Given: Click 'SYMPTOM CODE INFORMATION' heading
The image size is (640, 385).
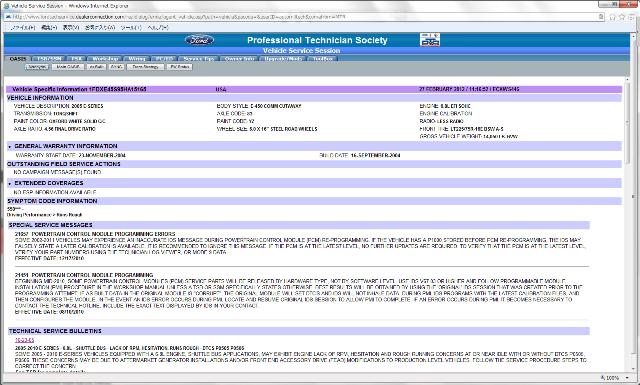Looking at the screenshot, I should coord(52,201).
